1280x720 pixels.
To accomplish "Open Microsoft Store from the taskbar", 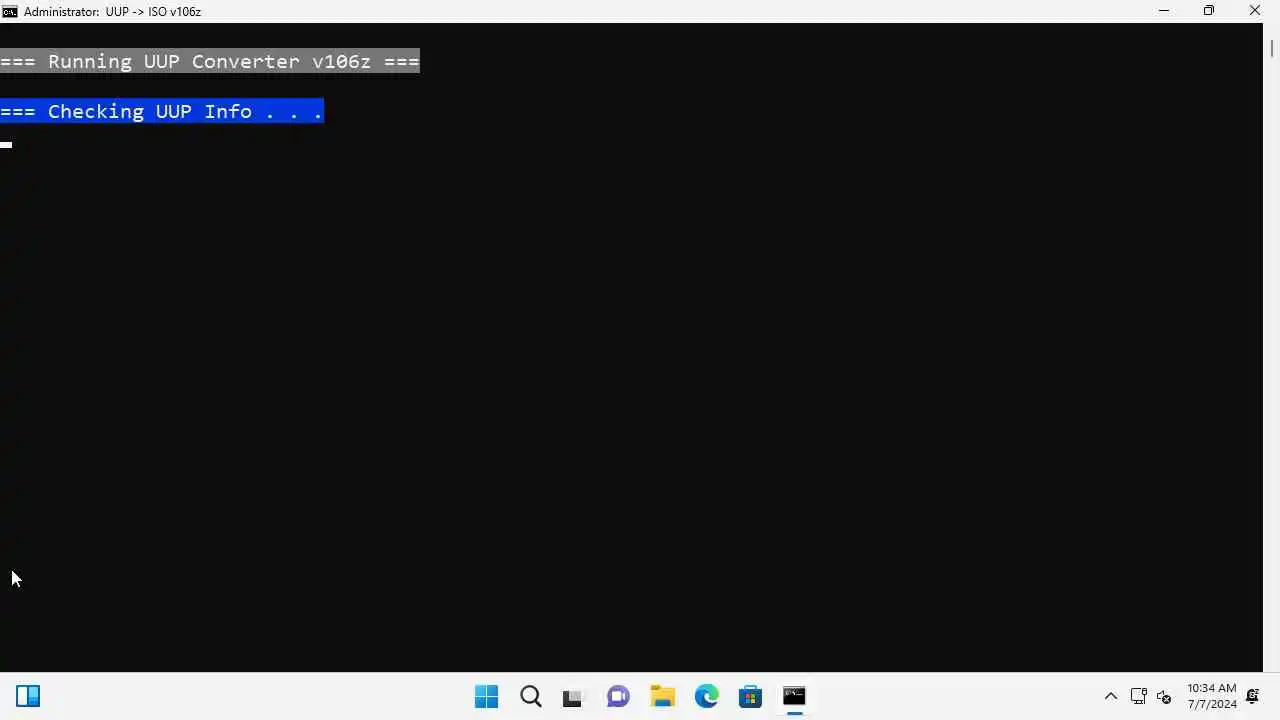I will pos(750,696).
